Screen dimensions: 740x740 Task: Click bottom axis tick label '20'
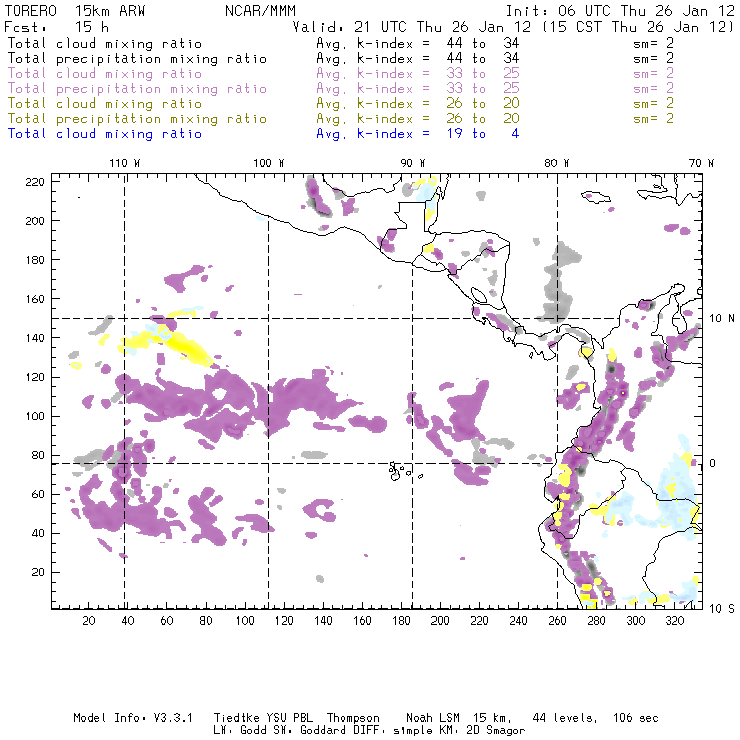click(89, 621)
